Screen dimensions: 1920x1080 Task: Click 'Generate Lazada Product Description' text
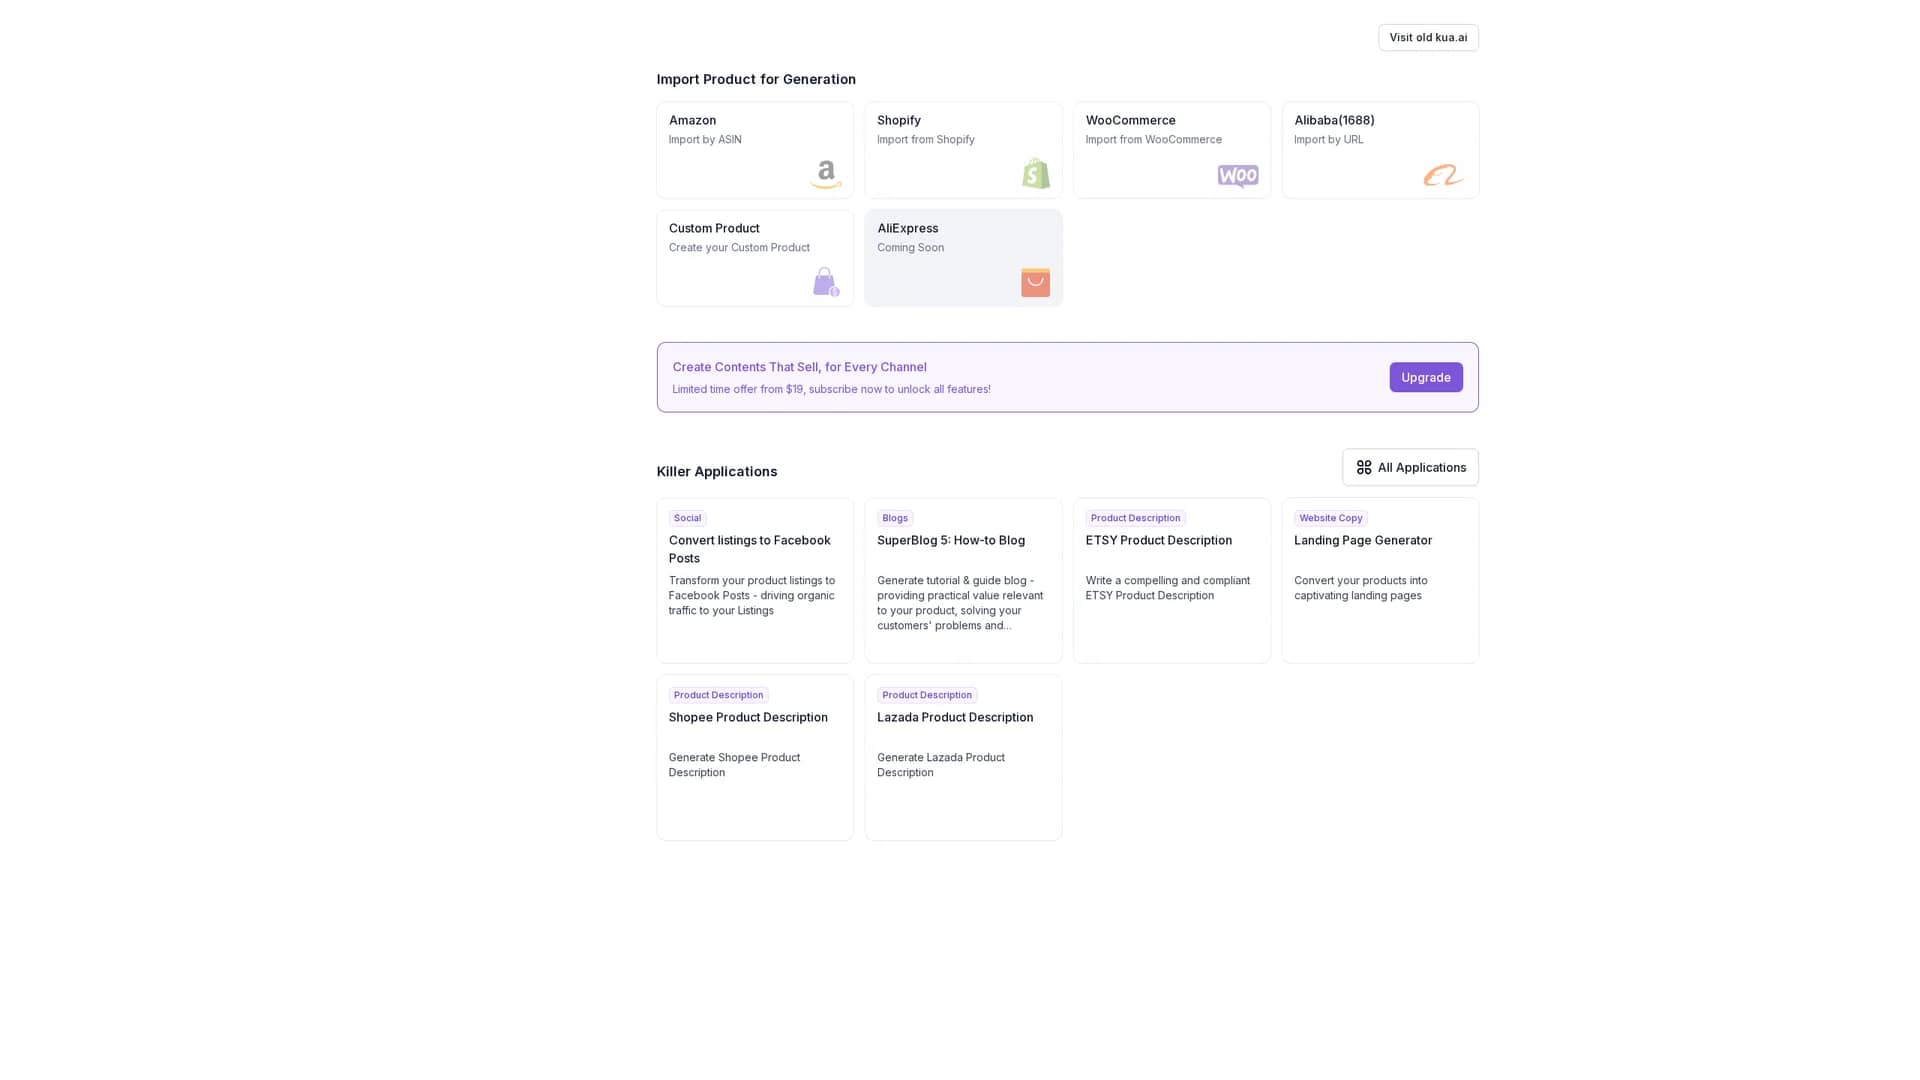click(x=941, y=765)
